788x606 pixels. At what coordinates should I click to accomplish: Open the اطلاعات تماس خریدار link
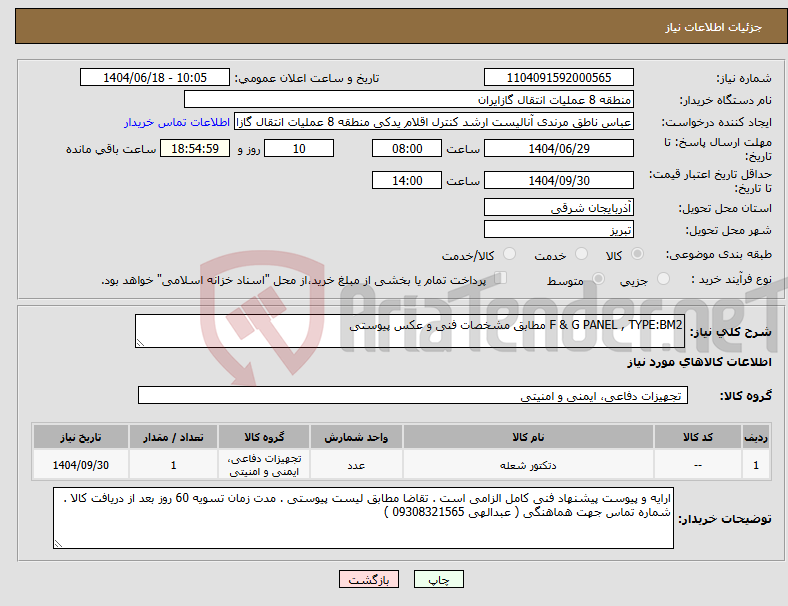(x=177, y=122)
